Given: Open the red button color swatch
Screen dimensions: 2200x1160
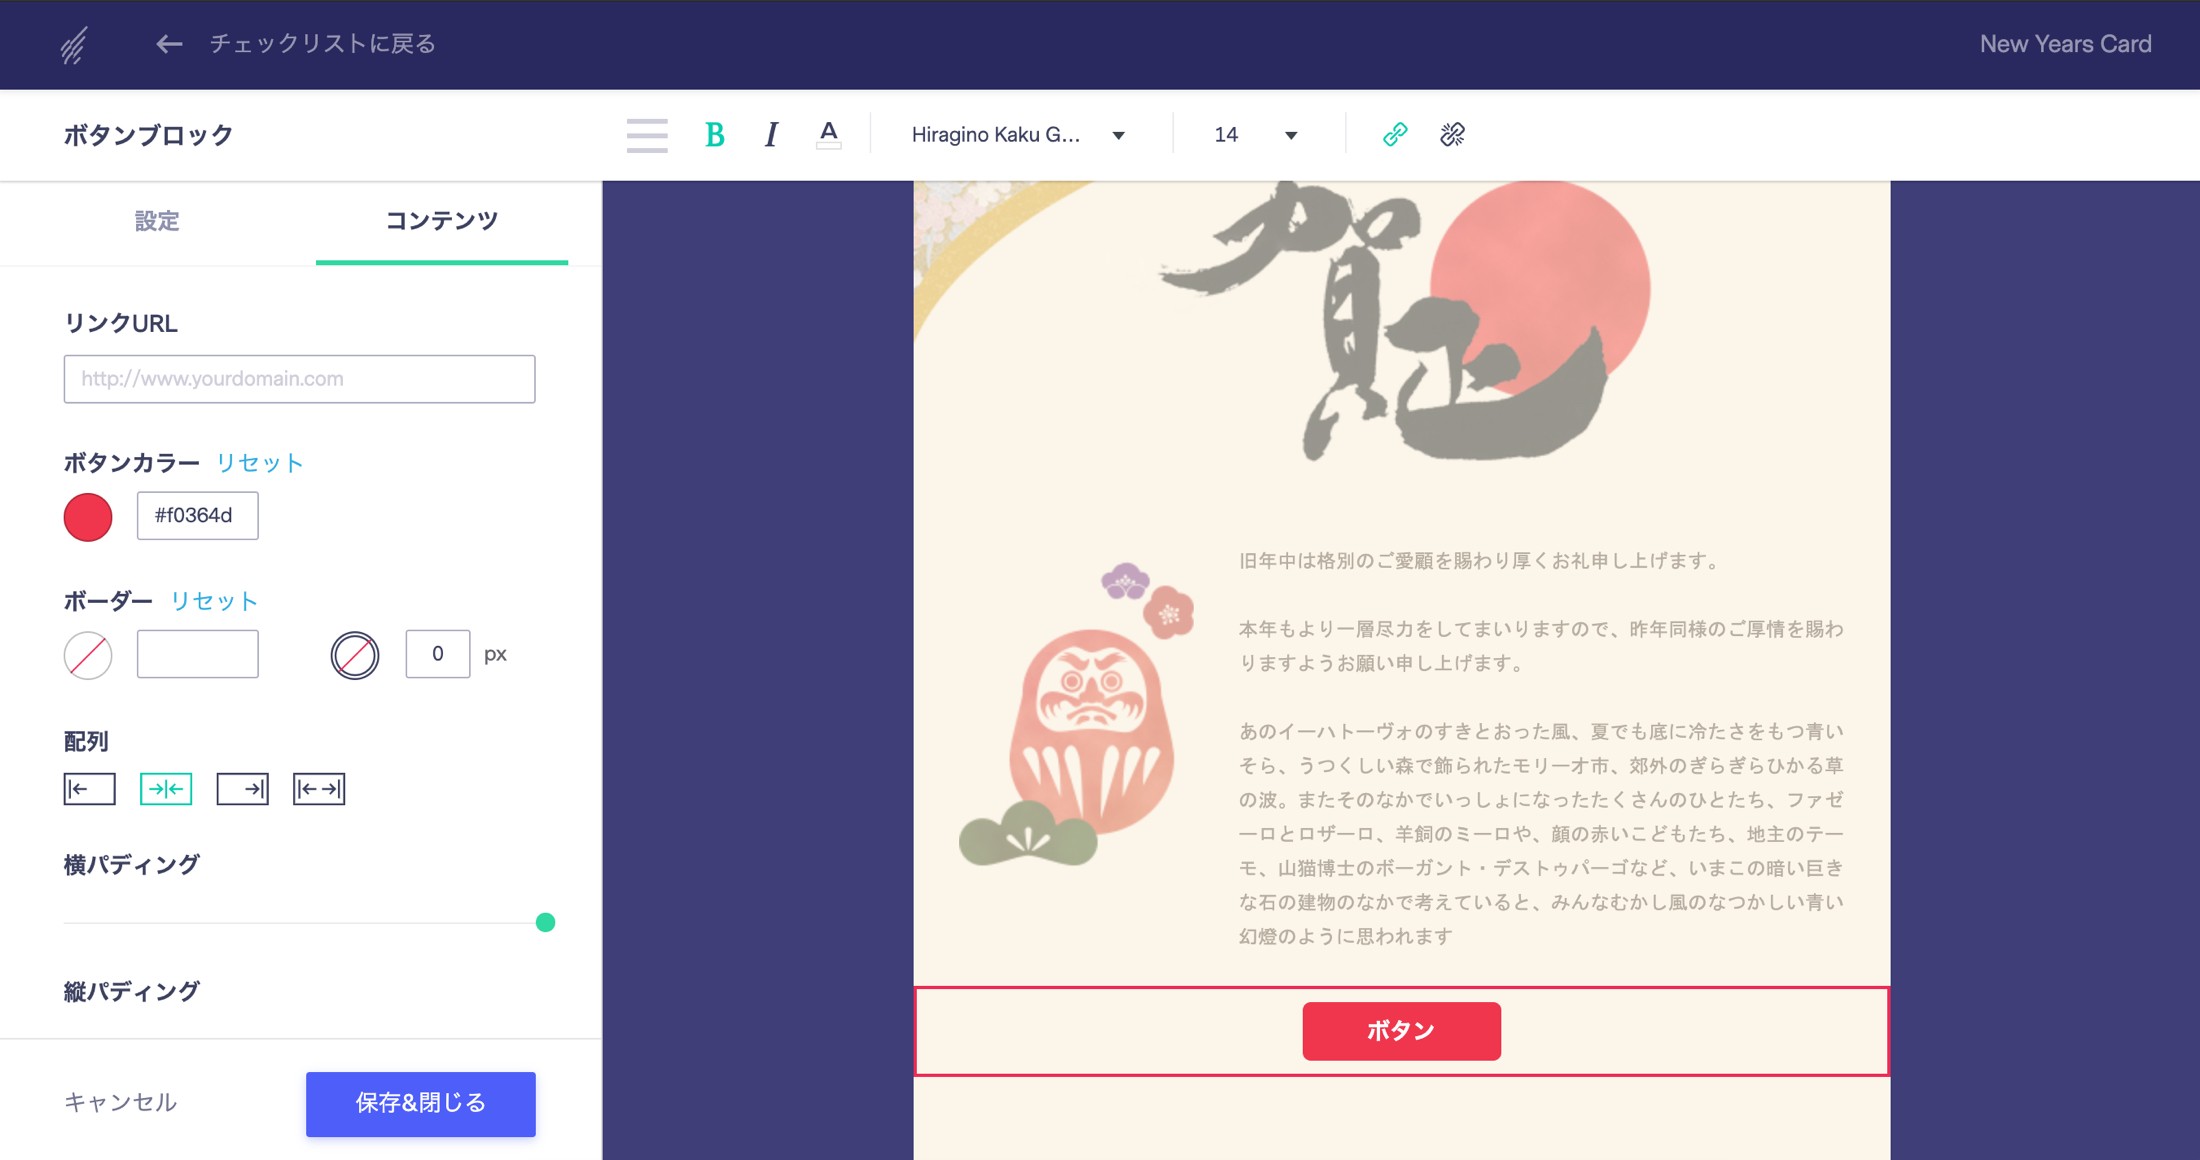Looking at the screenshot, I should click(88, 517).
